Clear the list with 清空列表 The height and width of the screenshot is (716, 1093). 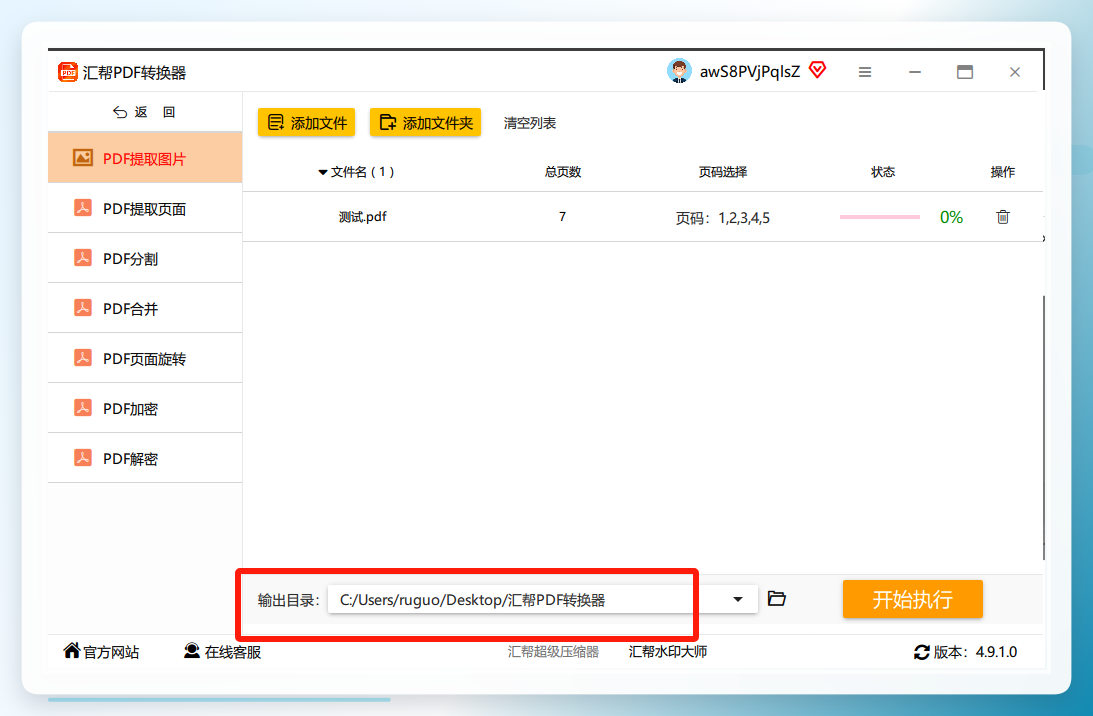[530, 123]
